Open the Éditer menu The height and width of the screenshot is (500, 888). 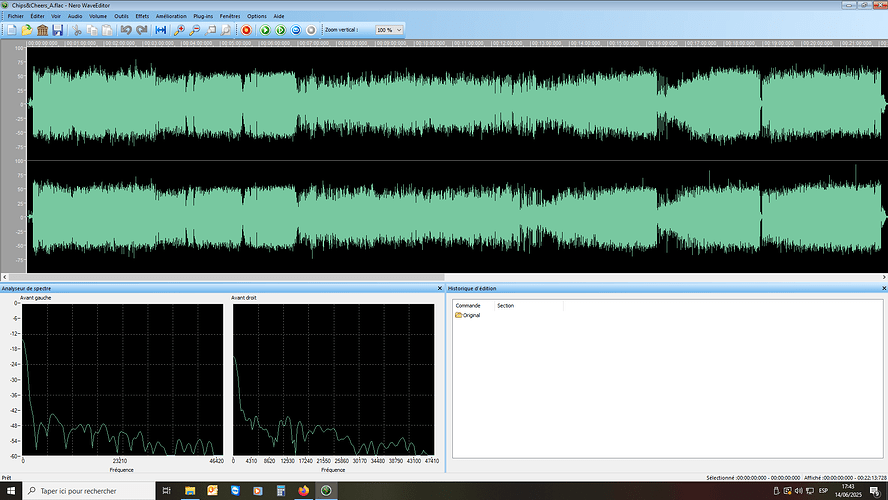37,16
